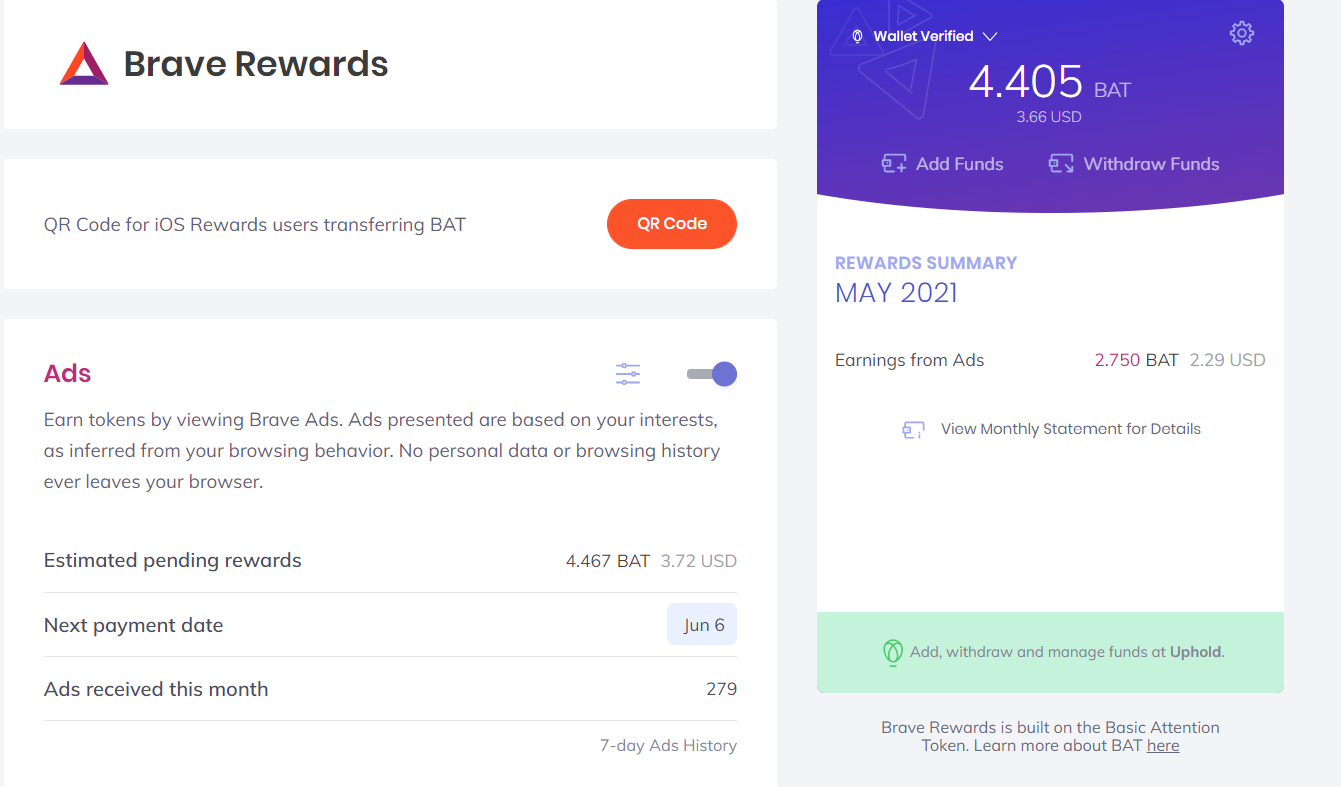Click the 4.405 BAT wallet balance
This screenshot has height=787, width=1341.
click(x=1049, y=82)
